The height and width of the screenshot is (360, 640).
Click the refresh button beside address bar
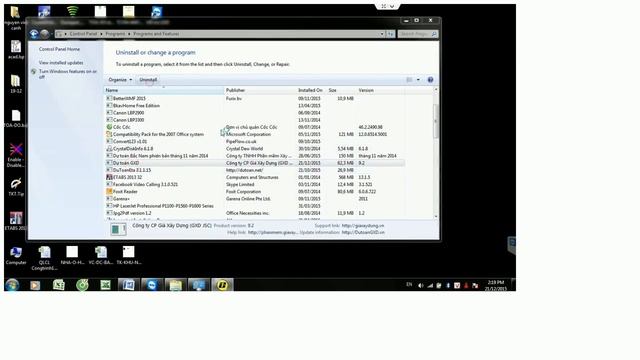pyautogui.click(x=391, y=34)
